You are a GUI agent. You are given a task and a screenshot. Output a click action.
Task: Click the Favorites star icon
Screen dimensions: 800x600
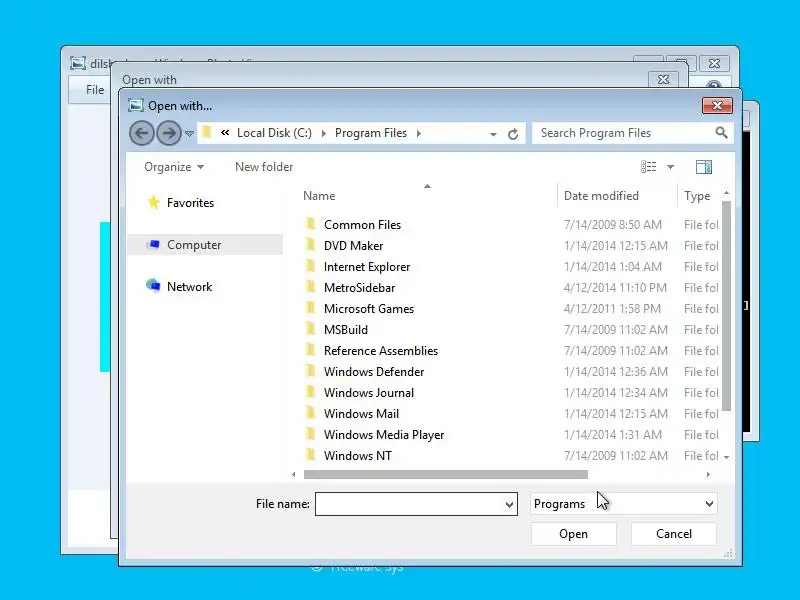pos(153,203)
